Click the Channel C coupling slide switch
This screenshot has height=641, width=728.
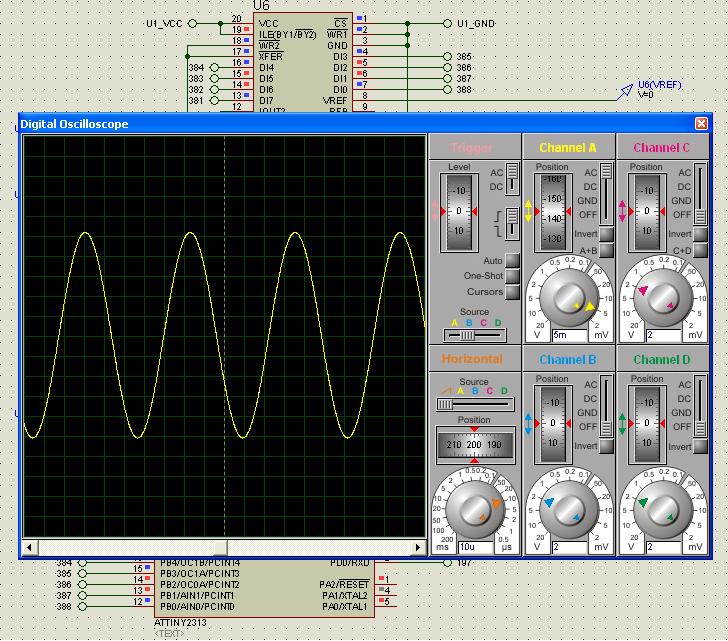tap(700, 193)
